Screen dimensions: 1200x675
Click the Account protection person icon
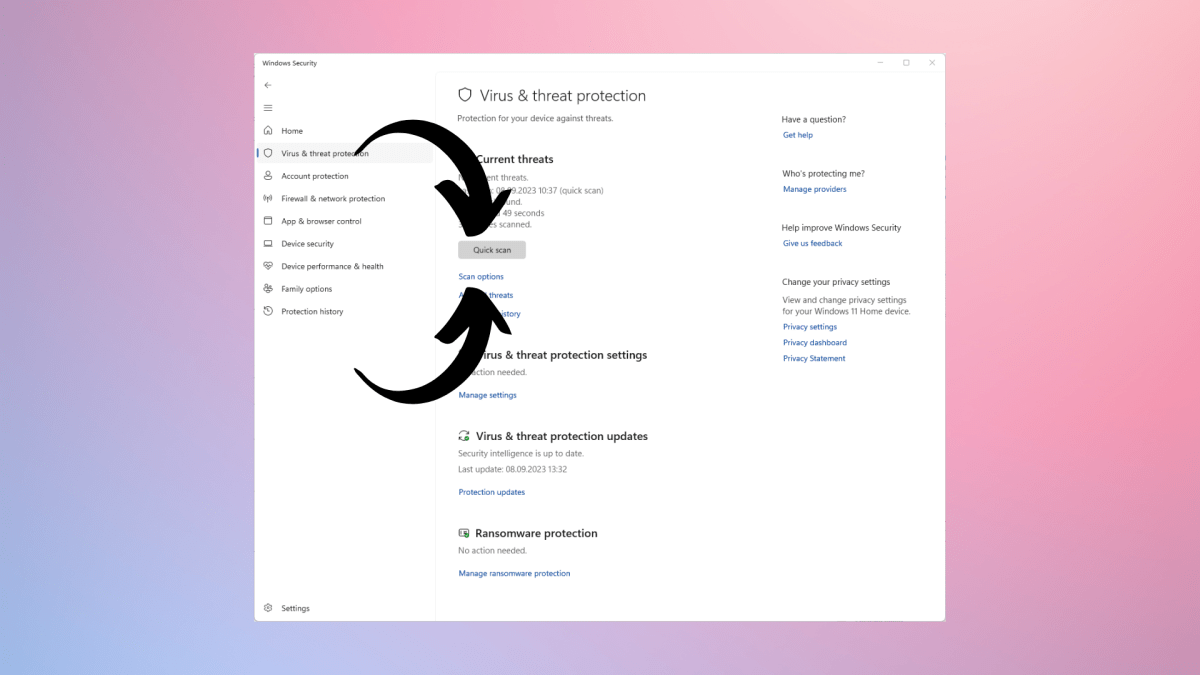coord(268,176)
